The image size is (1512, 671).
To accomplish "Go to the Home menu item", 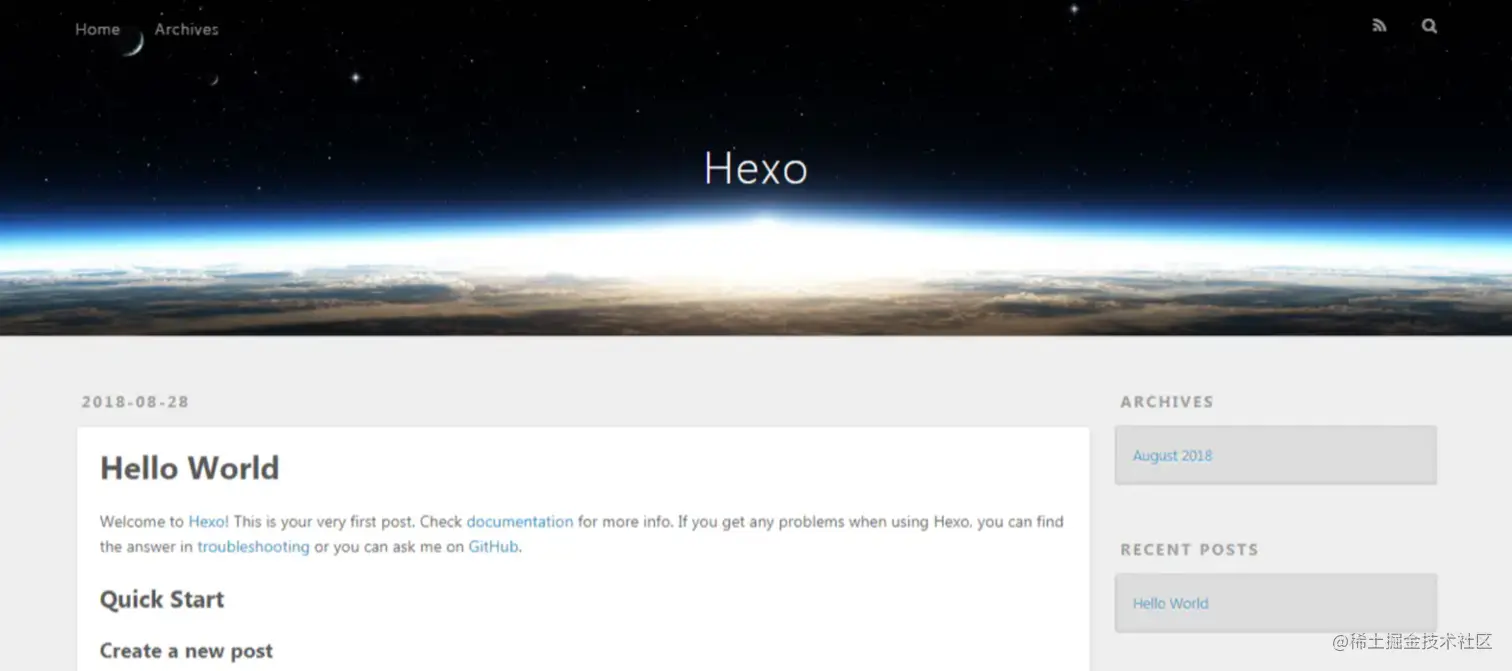I will [97, 29].
